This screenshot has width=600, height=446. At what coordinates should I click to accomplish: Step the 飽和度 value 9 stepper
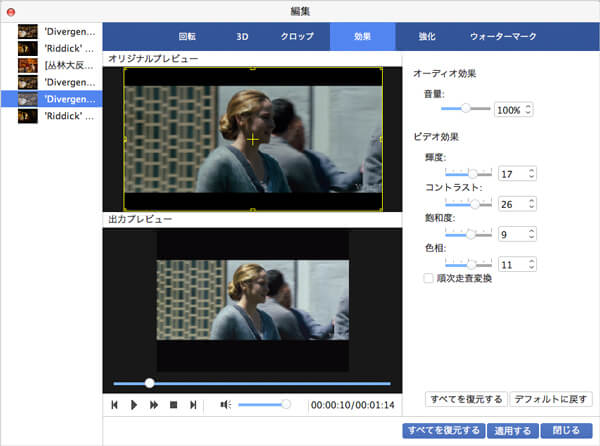coord(532,234)
